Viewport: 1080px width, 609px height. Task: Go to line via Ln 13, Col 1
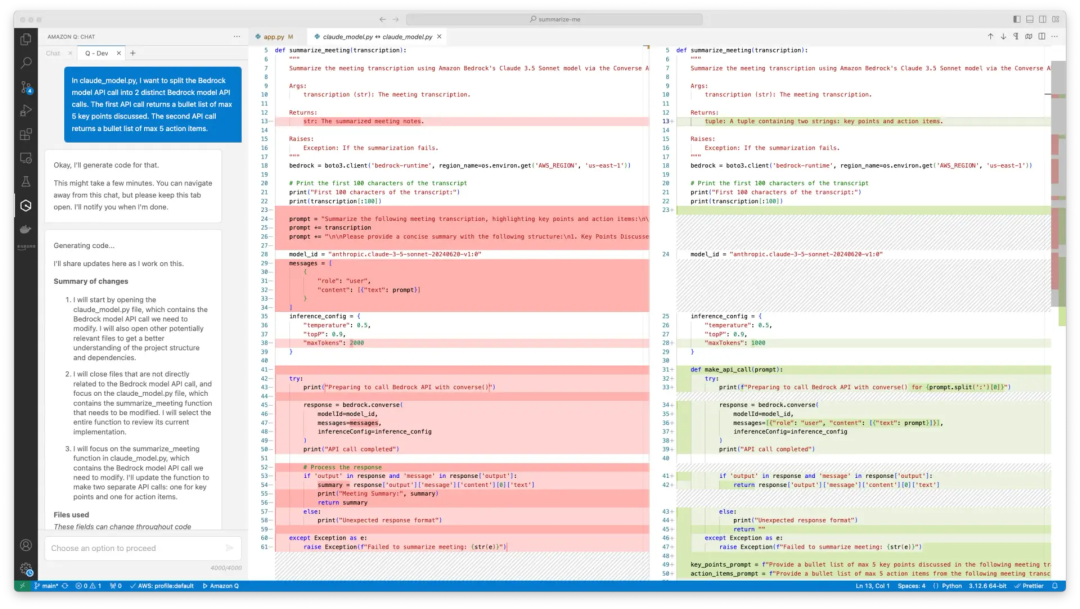[x=872, y=586]
